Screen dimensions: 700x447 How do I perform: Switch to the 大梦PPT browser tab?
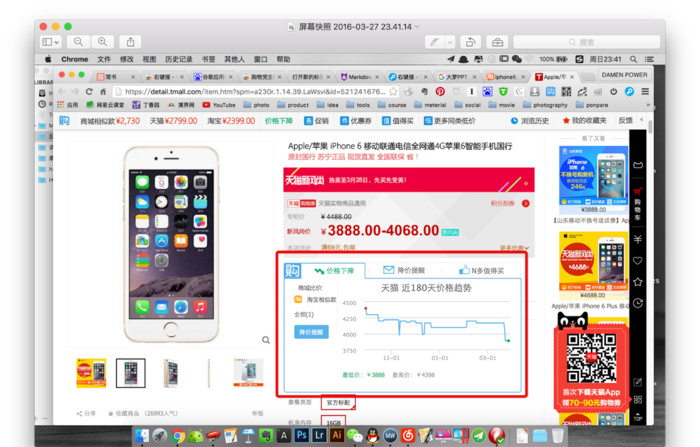point(456,77)
